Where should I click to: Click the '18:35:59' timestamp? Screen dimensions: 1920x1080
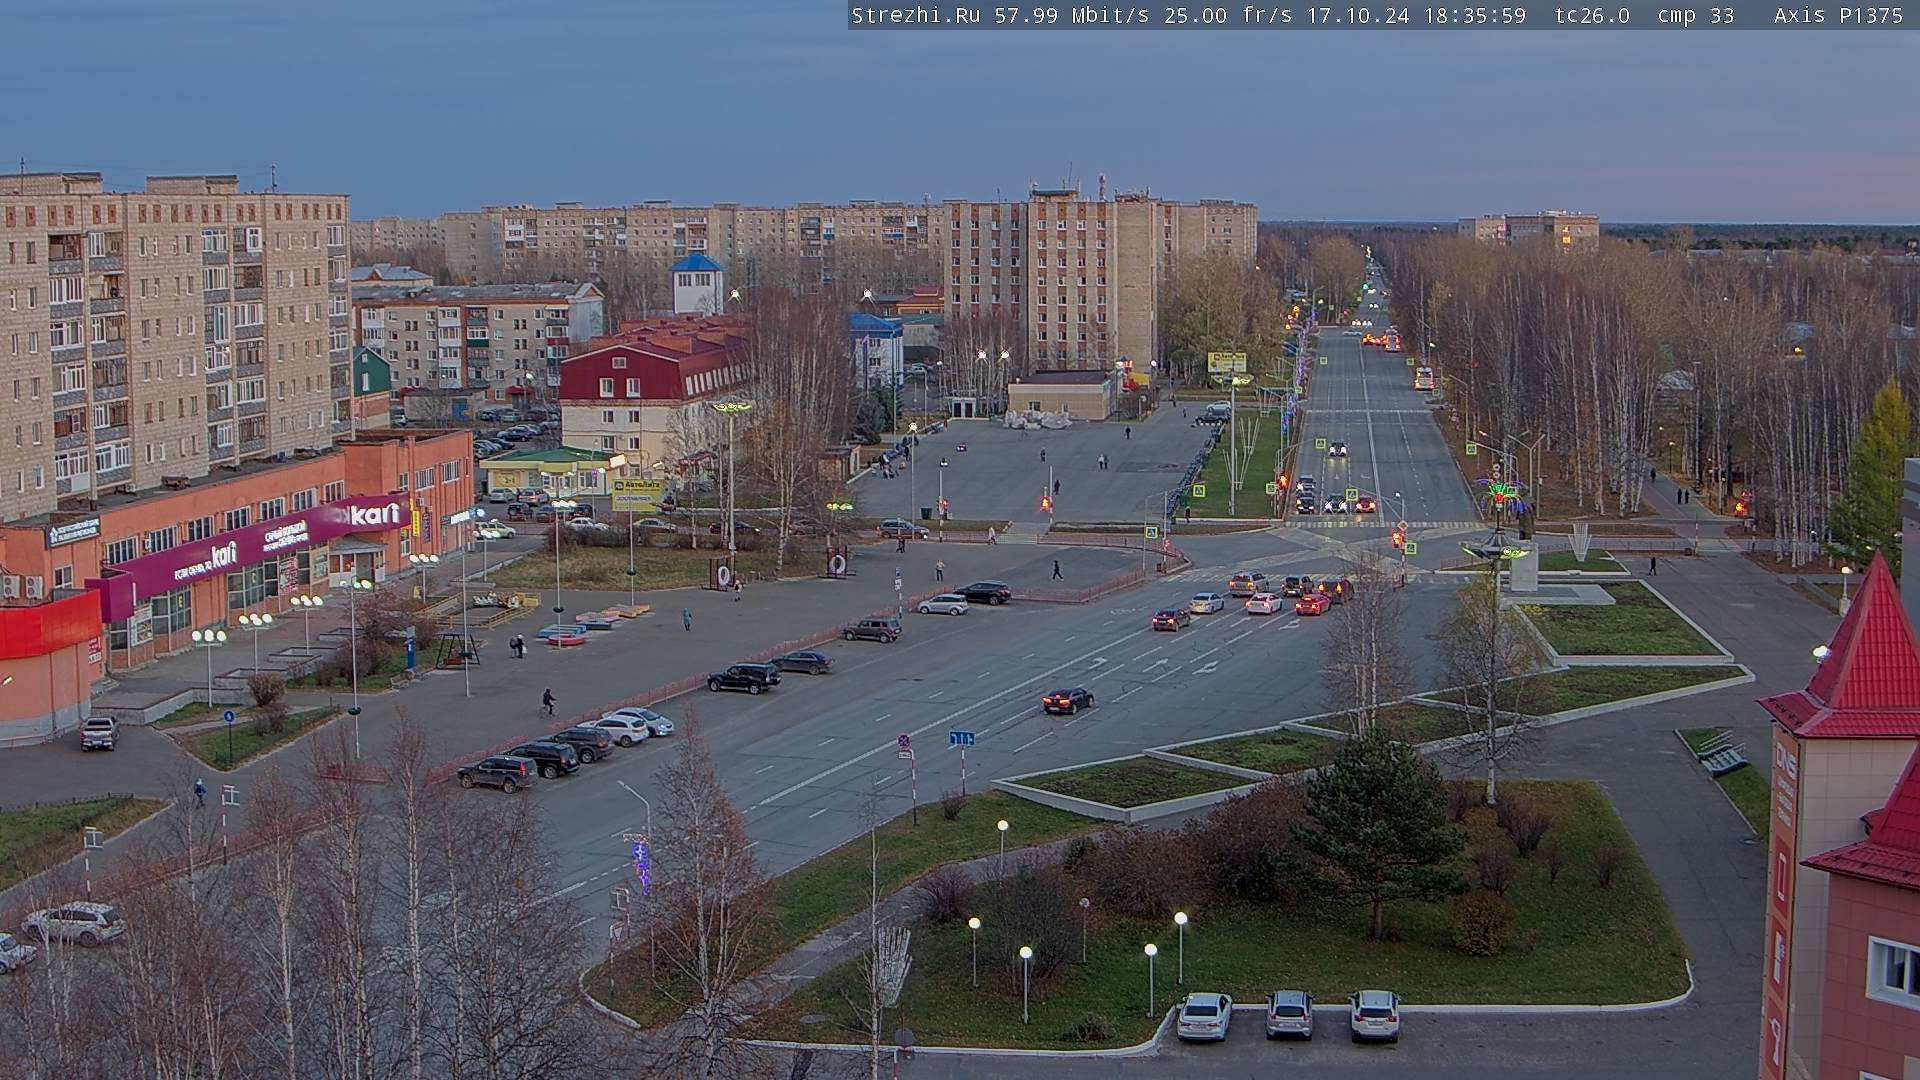coord(1475,15)
